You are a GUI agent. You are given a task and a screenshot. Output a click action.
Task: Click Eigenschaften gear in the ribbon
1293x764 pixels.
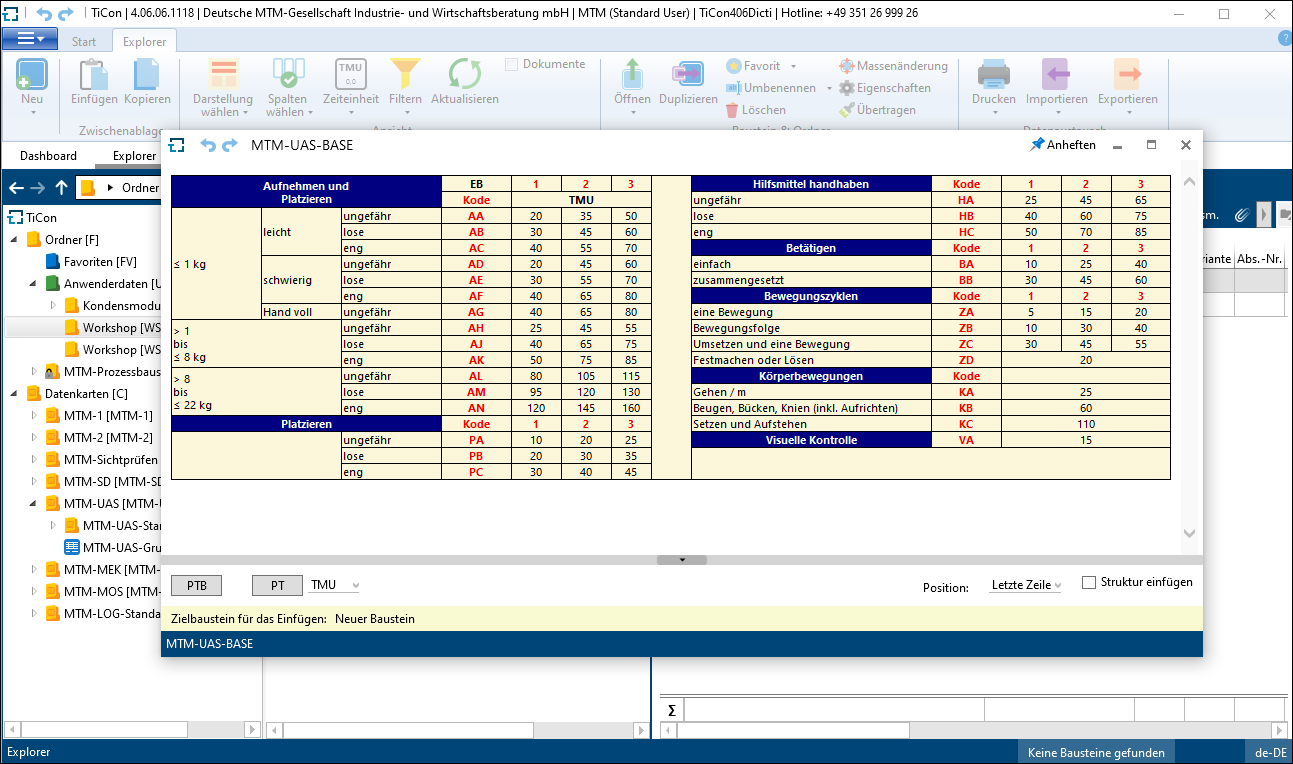[x=885, y=88]
